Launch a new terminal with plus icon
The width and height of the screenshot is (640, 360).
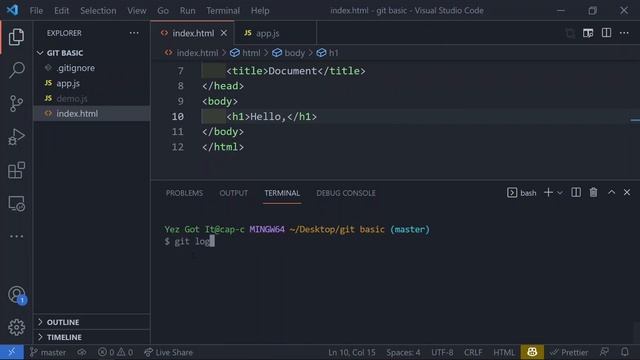[x=548, y=193]
